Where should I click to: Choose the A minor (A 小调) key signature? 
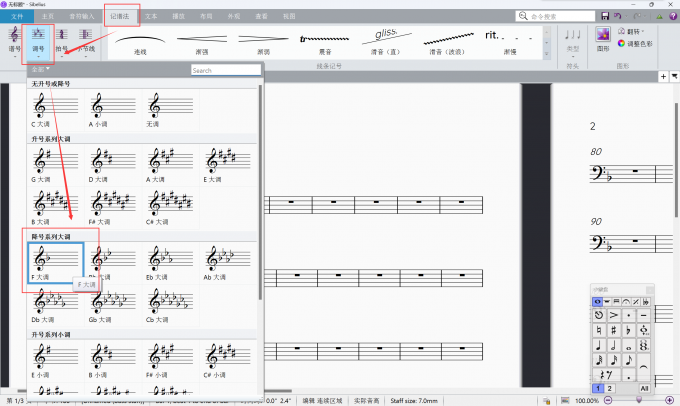113,110
